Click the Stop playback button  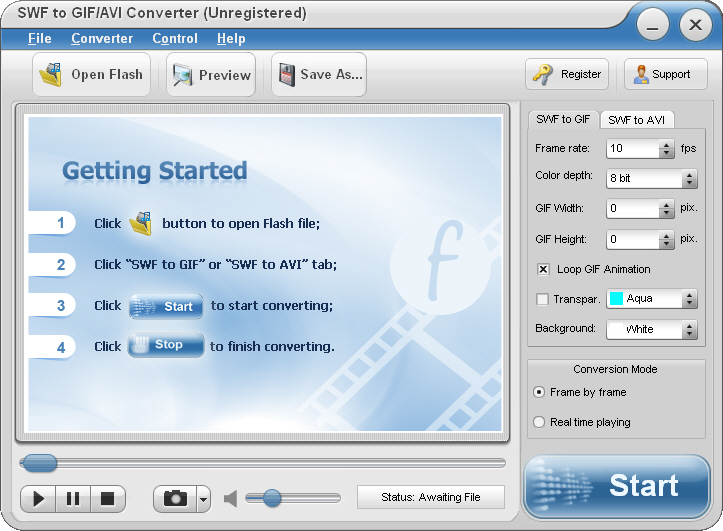click(x=107, y=499)
